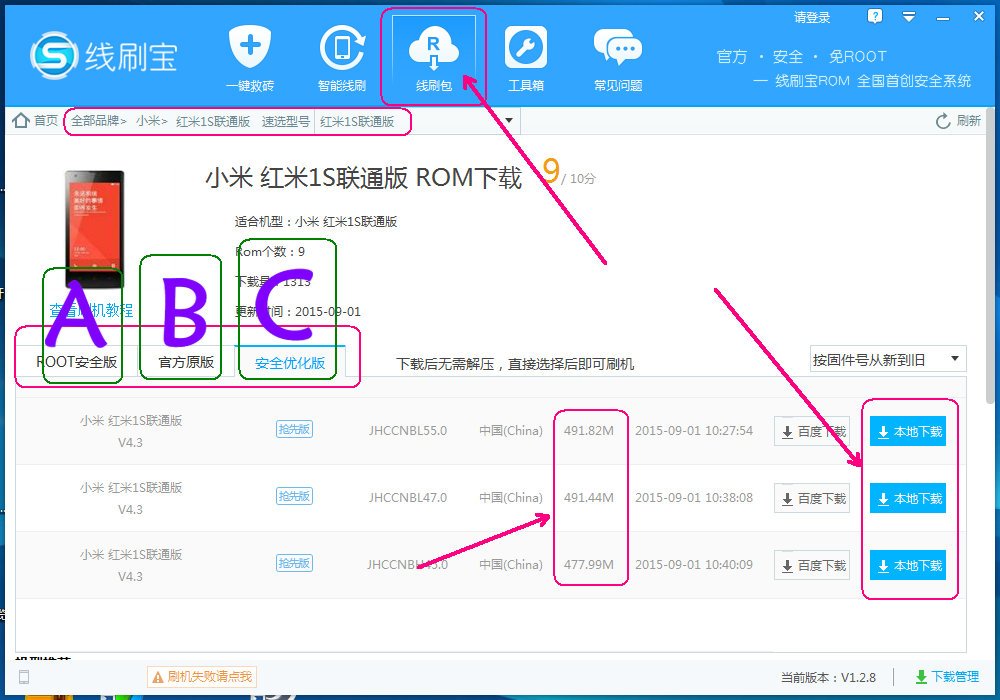
Task: Switch to ROOT安全版 tab
Action: pos(77,362)
